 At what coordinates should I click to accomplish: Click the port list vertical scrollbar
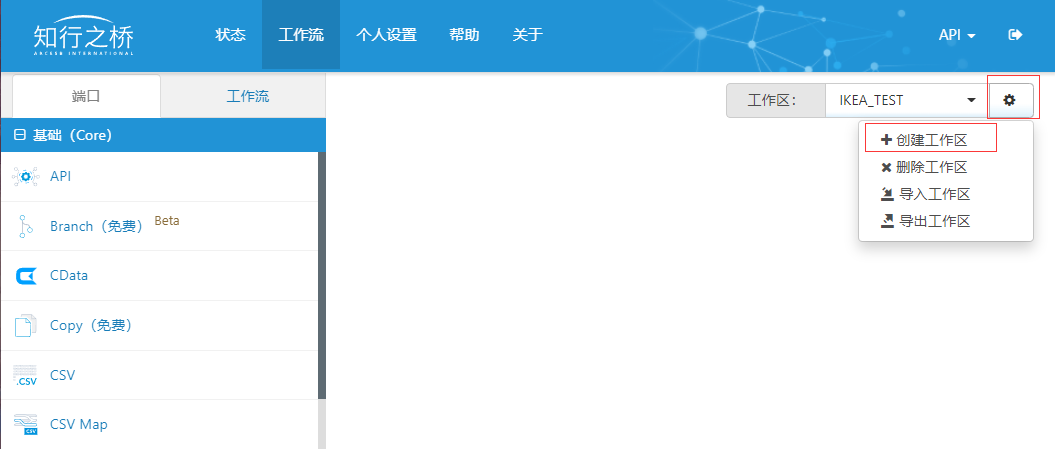322,275
